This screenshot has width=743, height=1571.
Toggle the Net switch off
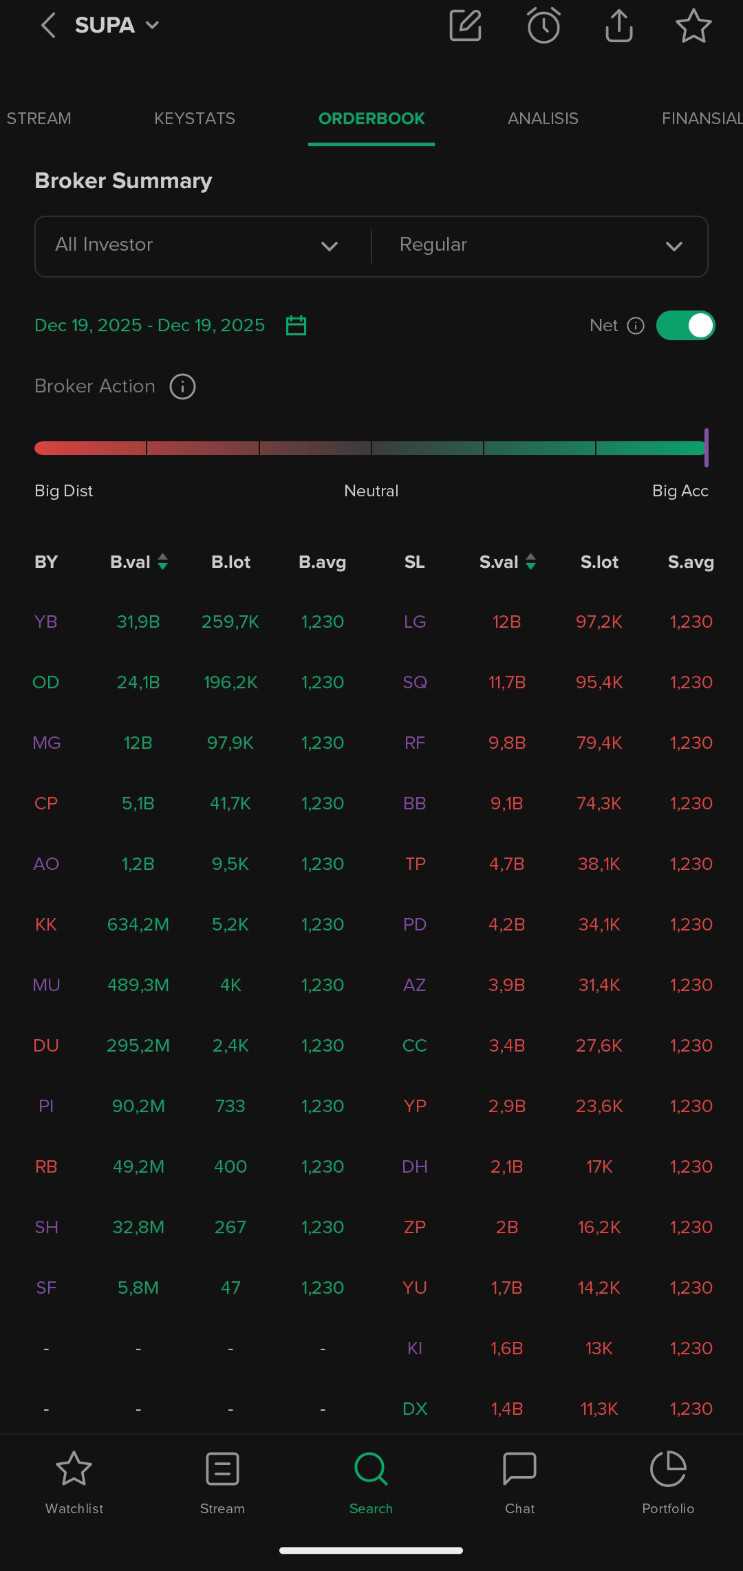pos(685,325)
